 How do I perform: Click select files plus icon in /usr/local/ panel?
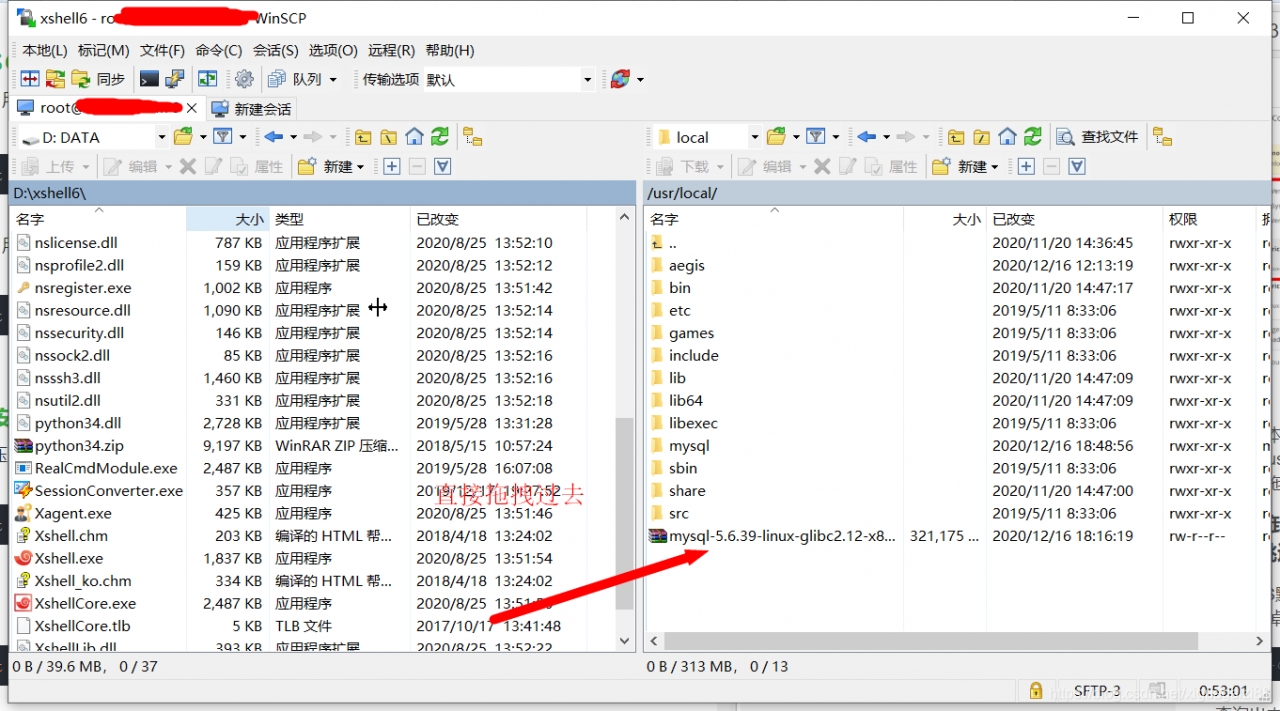tap(1026, 166)
